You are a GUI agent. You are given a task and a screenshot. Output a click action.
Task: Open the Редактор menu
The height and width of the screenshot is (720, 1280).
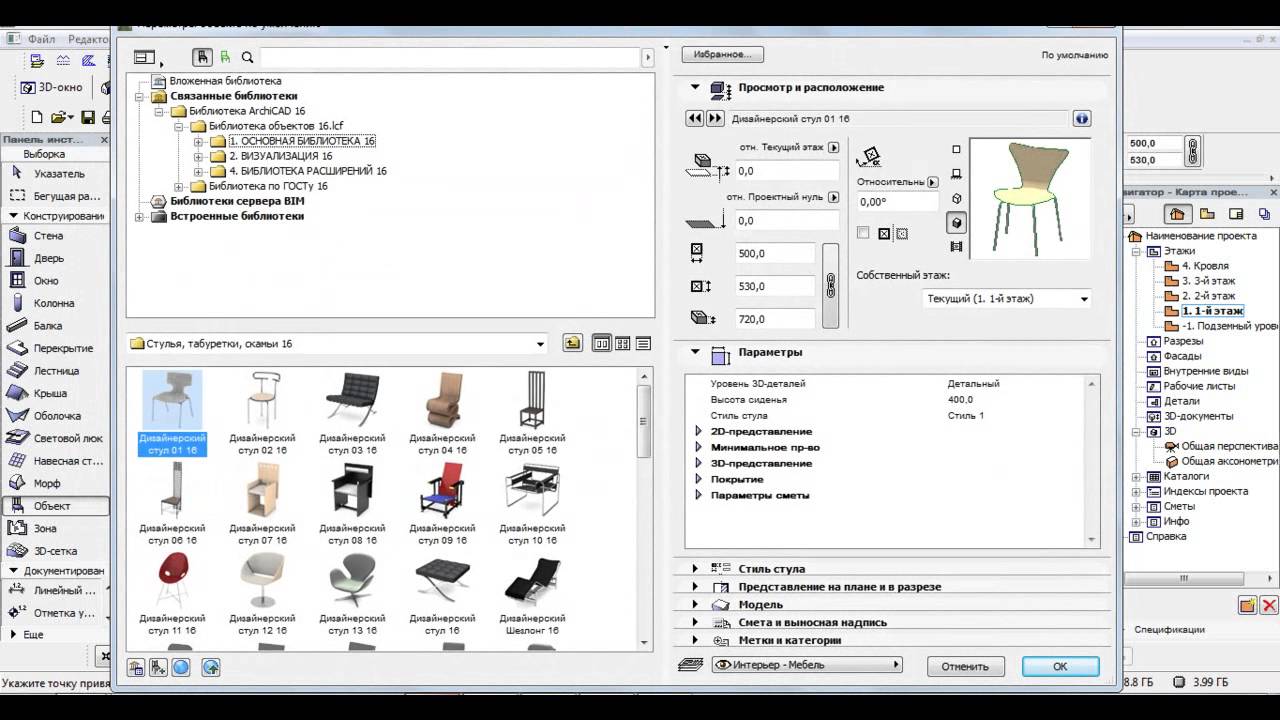point(88,39)
